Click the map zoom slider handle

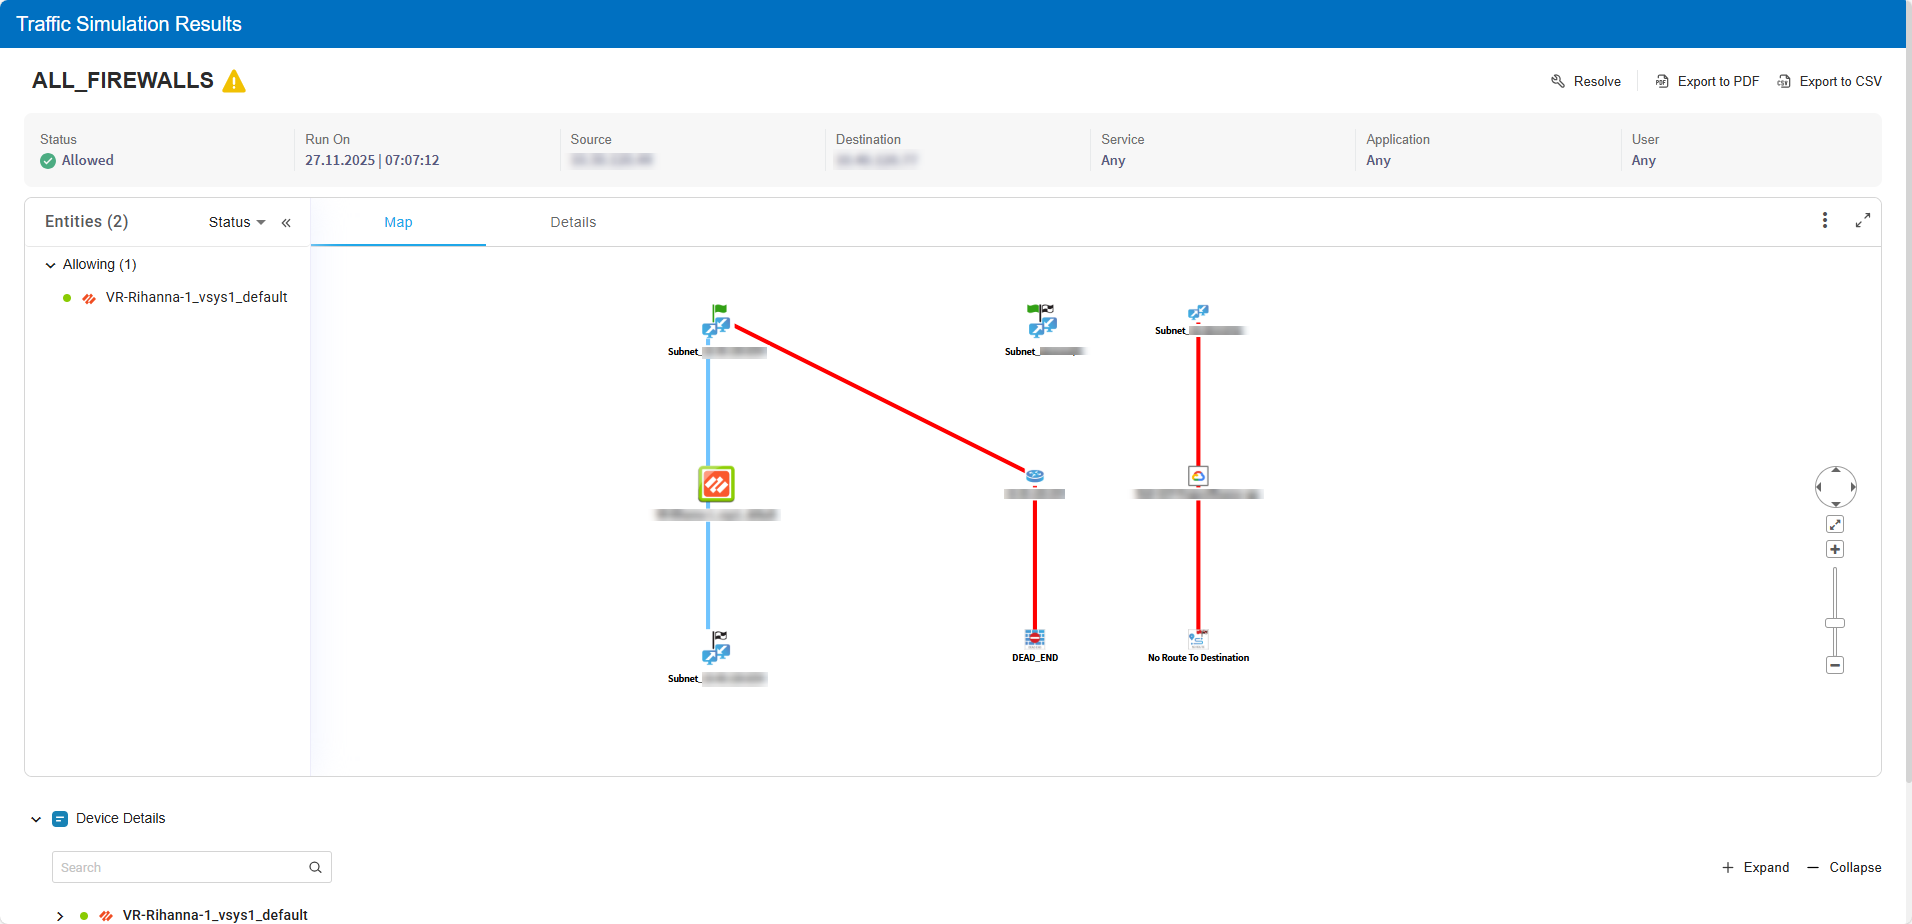[1835, 623]
